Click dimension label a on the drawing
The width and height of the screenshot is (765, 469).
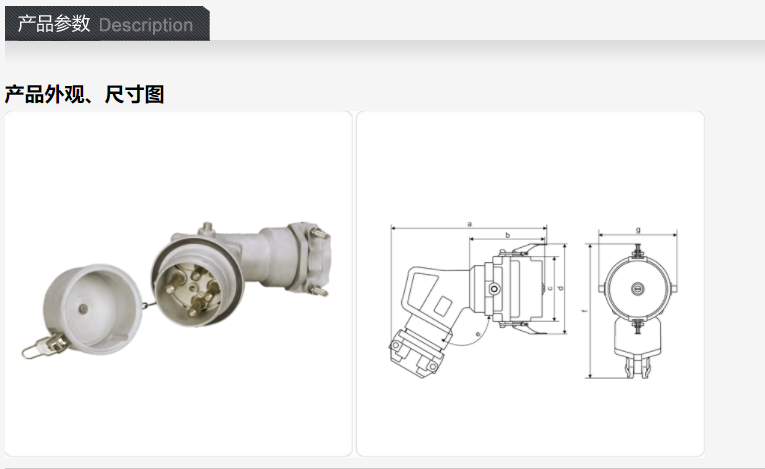pos(469,224)
